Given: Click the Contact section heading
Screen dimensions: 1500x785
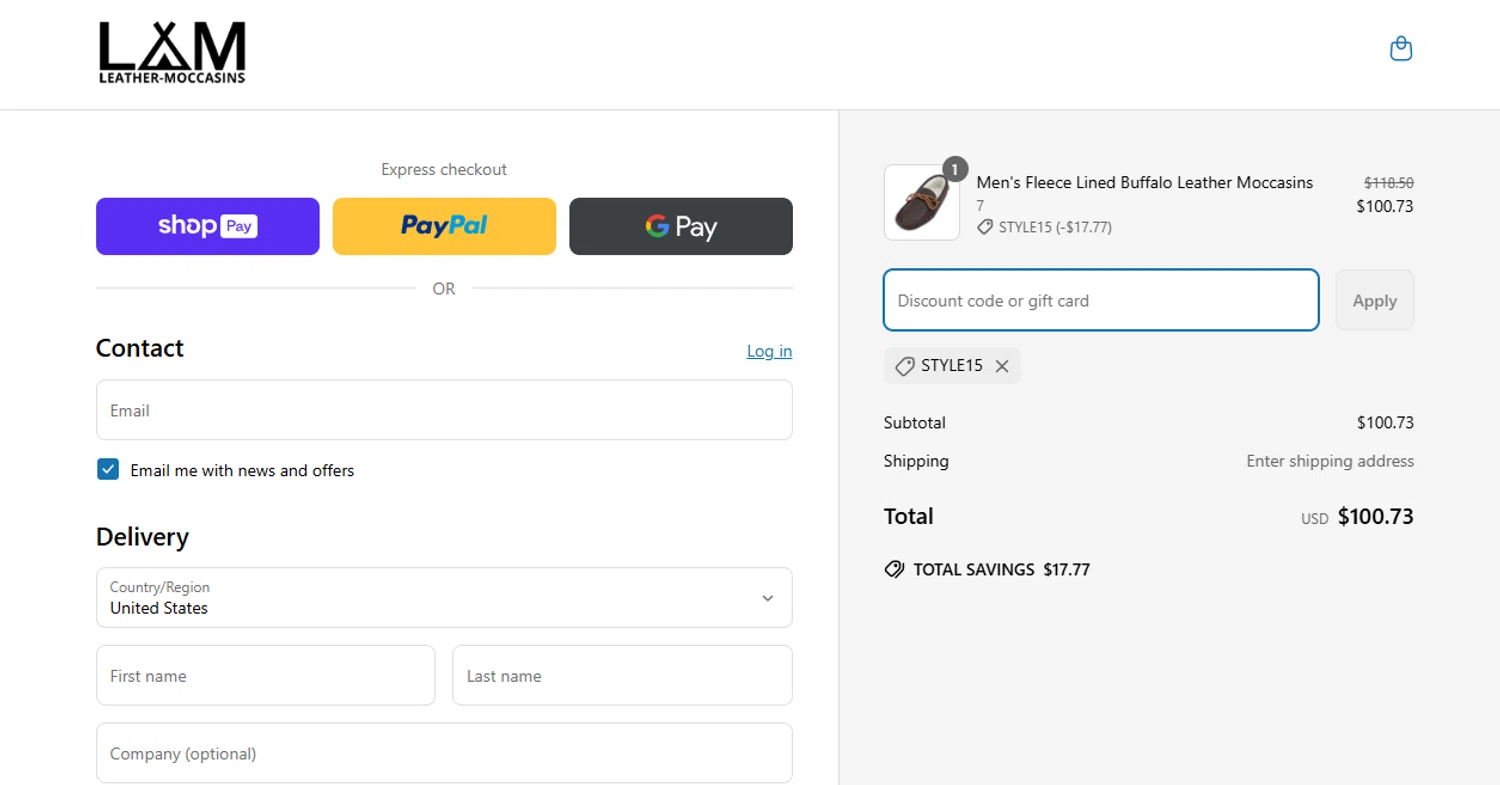Looking at the screenshot, I should tap(140, 348).
